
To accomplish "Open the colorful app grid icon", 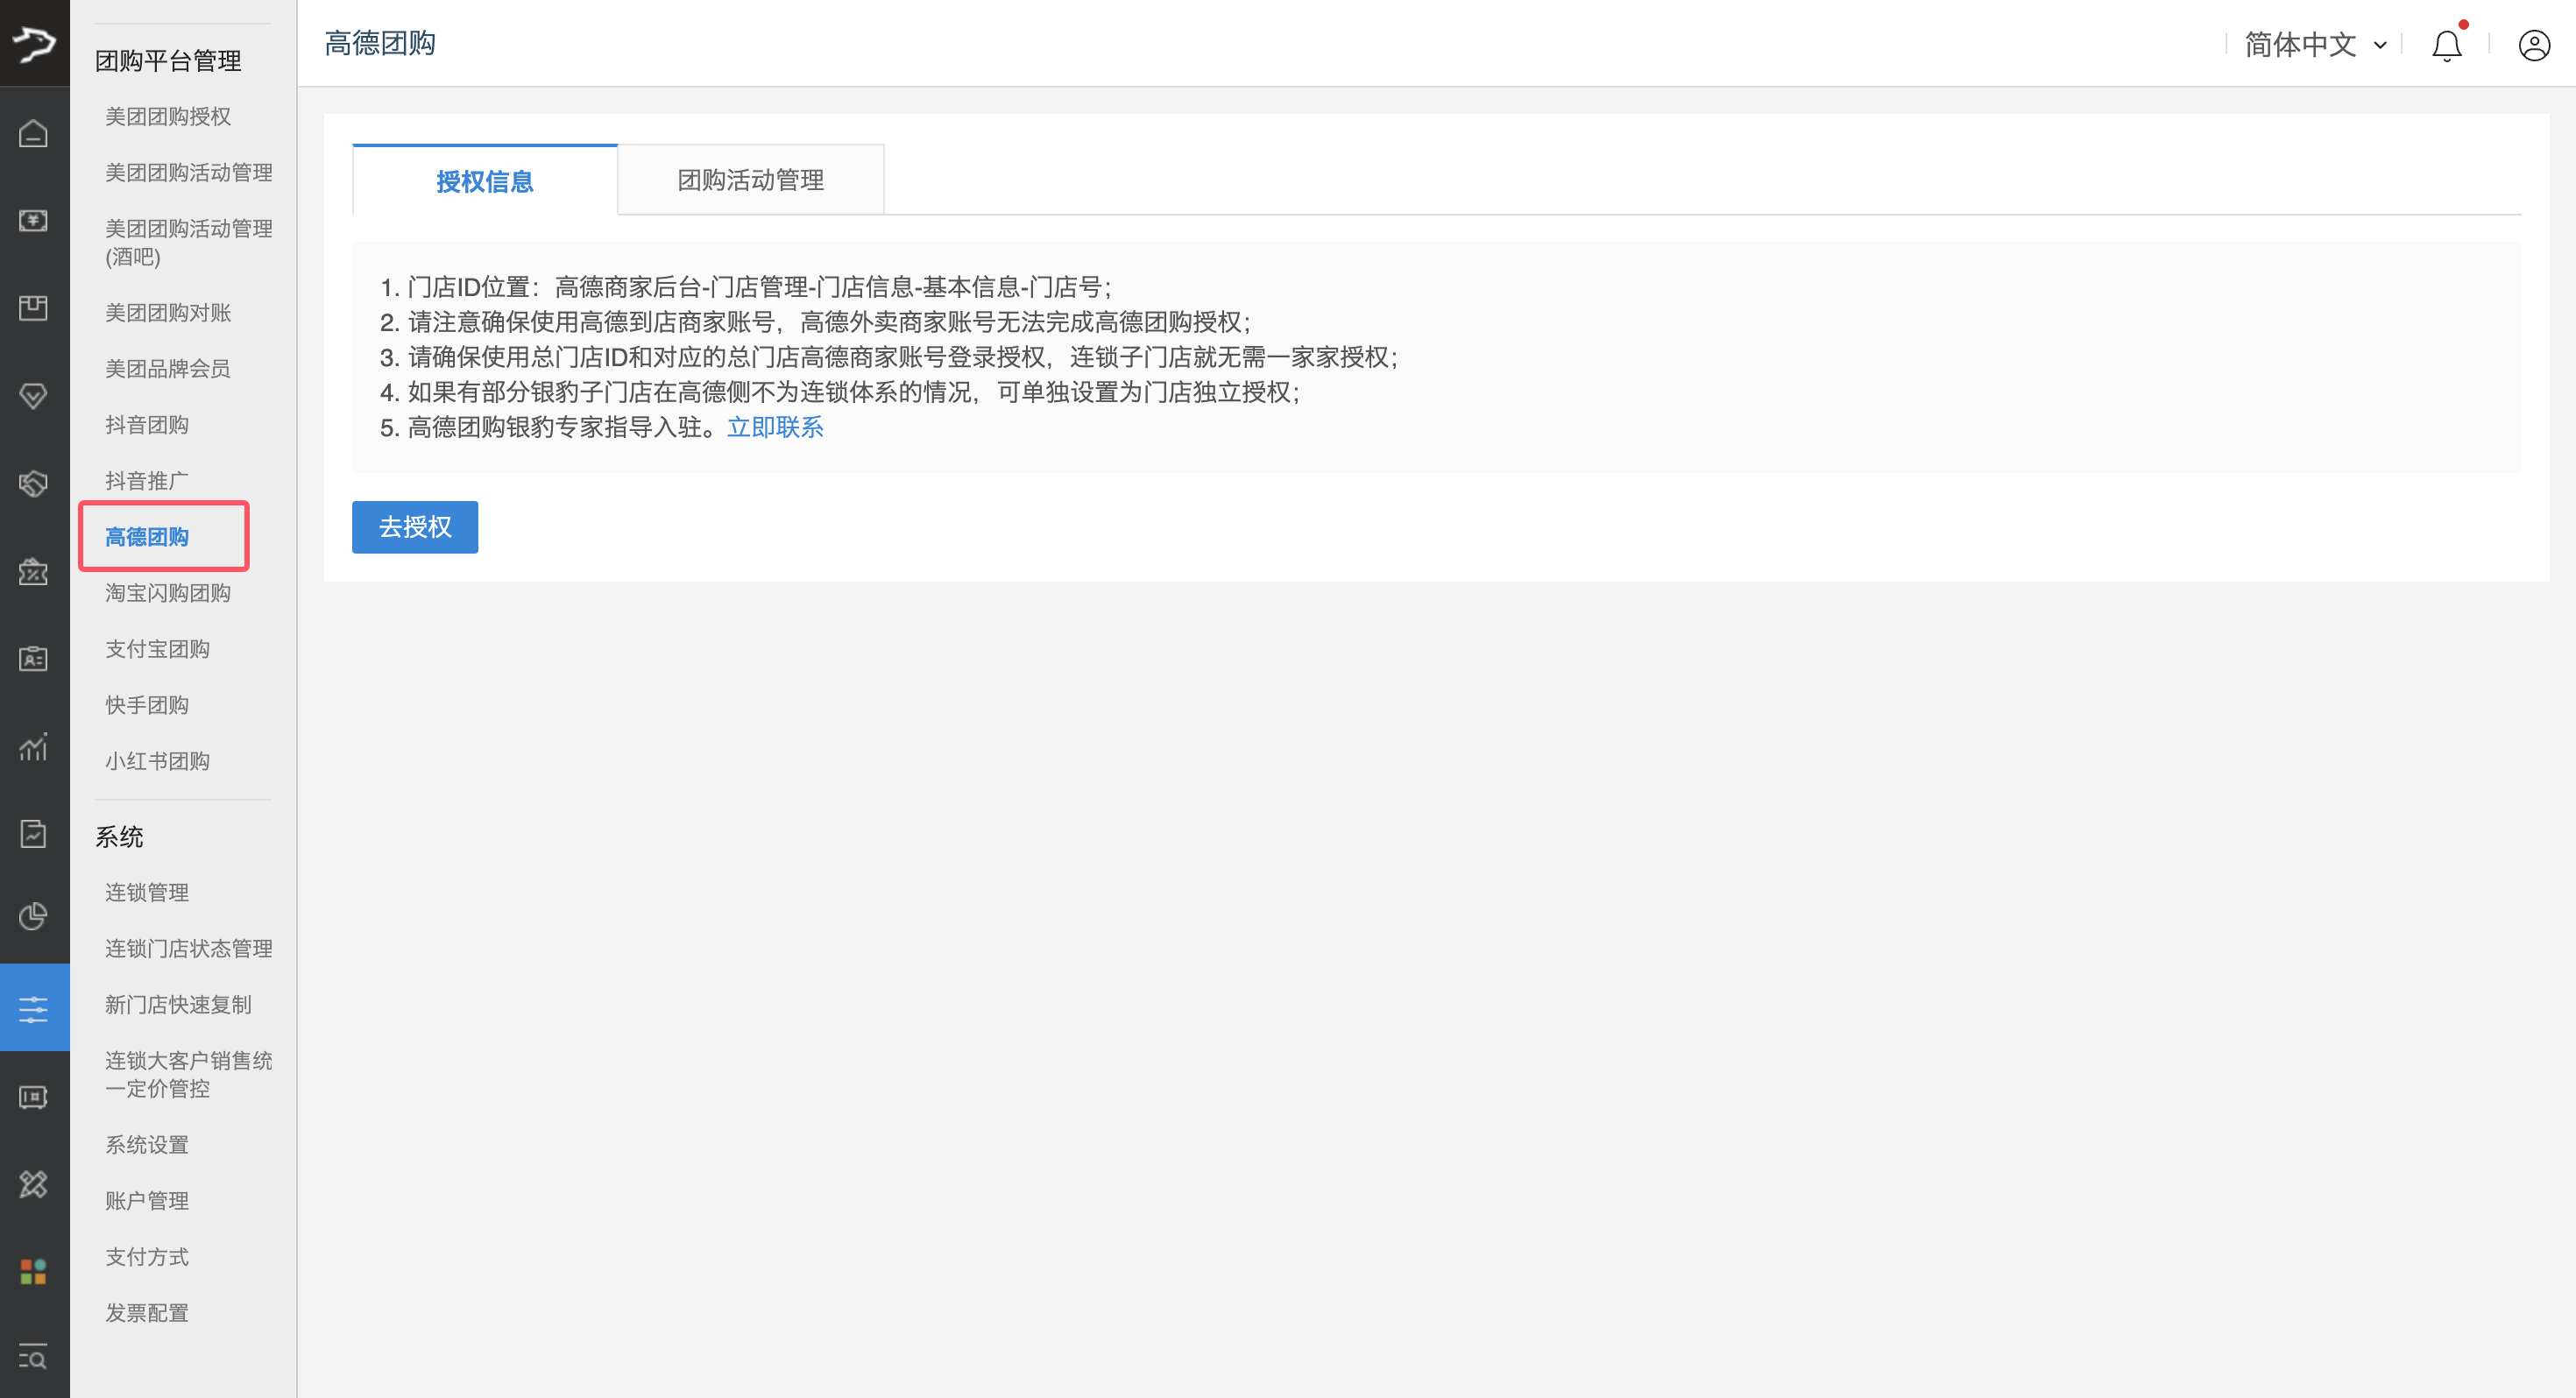I will [x=33, y=1272].
